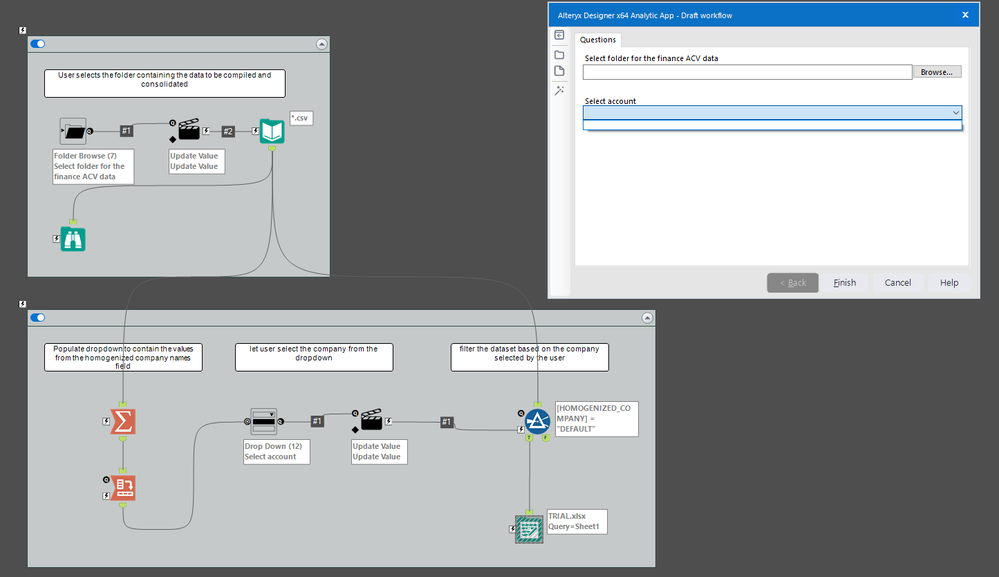Click the document sidebar icon in the Analytic App window
The image size is (999, 577).
coord(559,71)
